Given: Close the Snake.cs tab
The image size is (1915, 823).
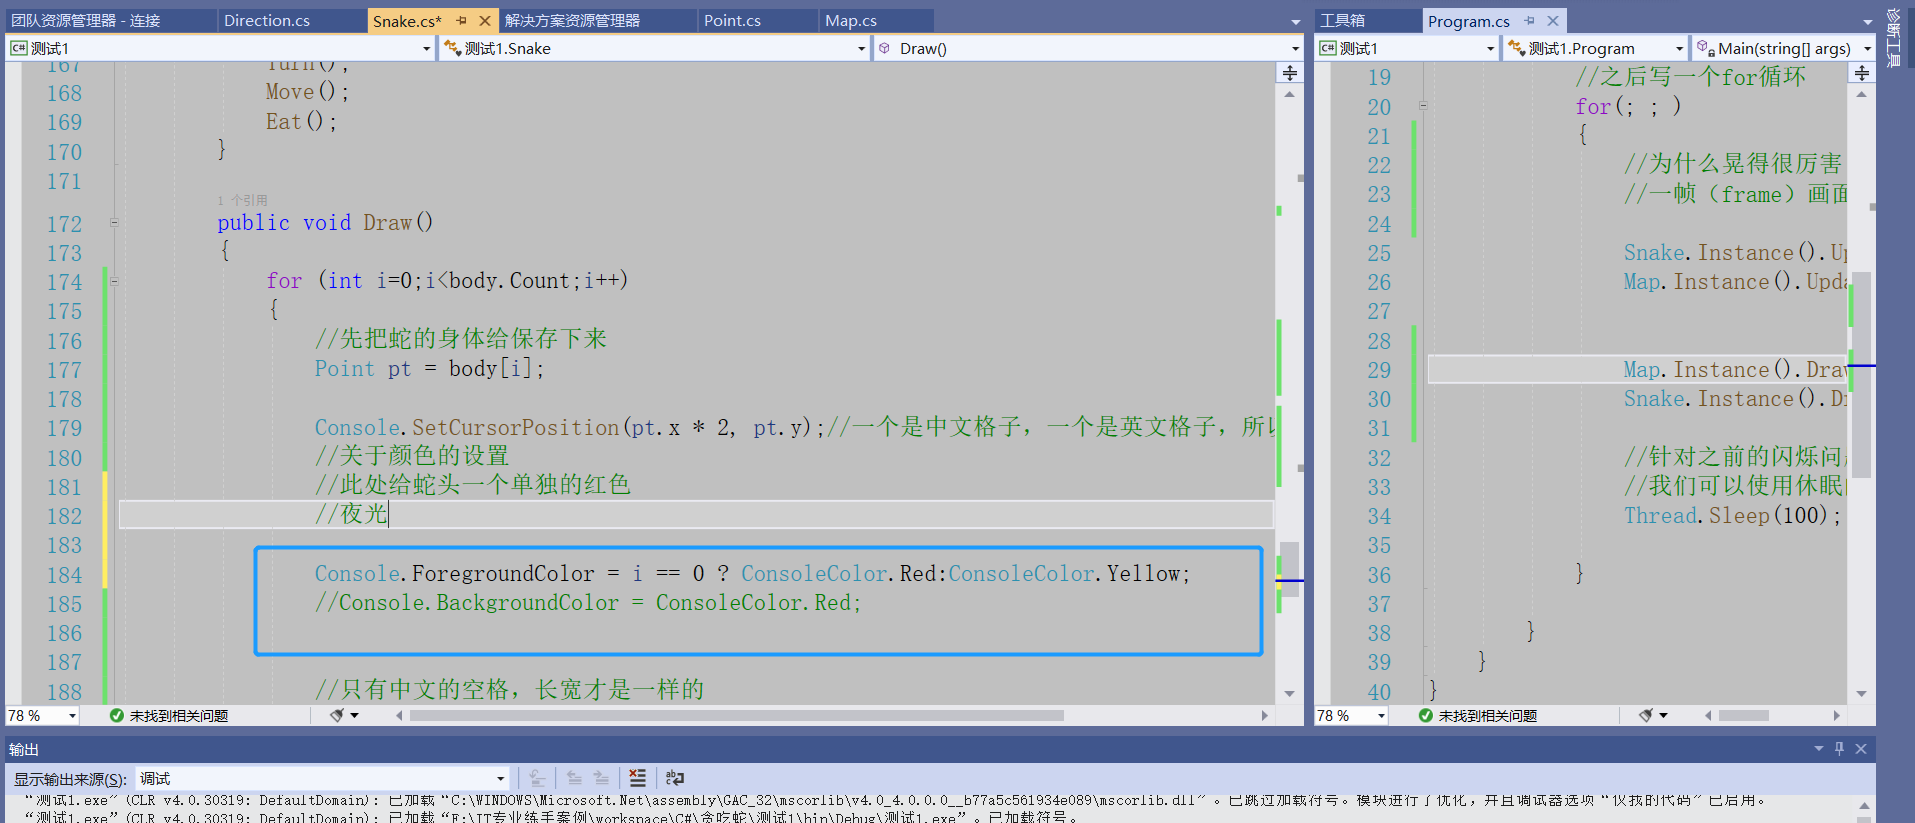Looking at the screenshot, I should tap(485, 21).
